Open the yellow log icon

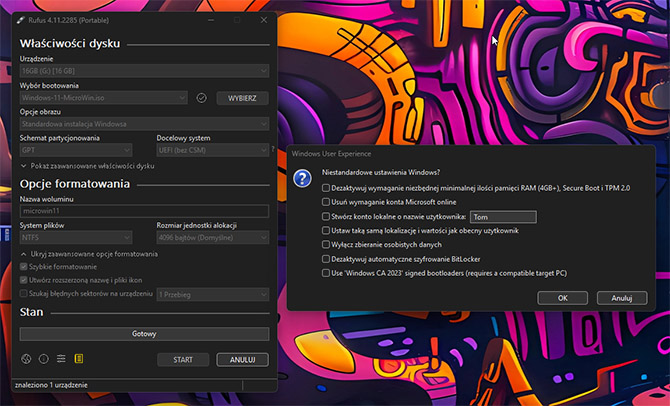coord(78,359)
